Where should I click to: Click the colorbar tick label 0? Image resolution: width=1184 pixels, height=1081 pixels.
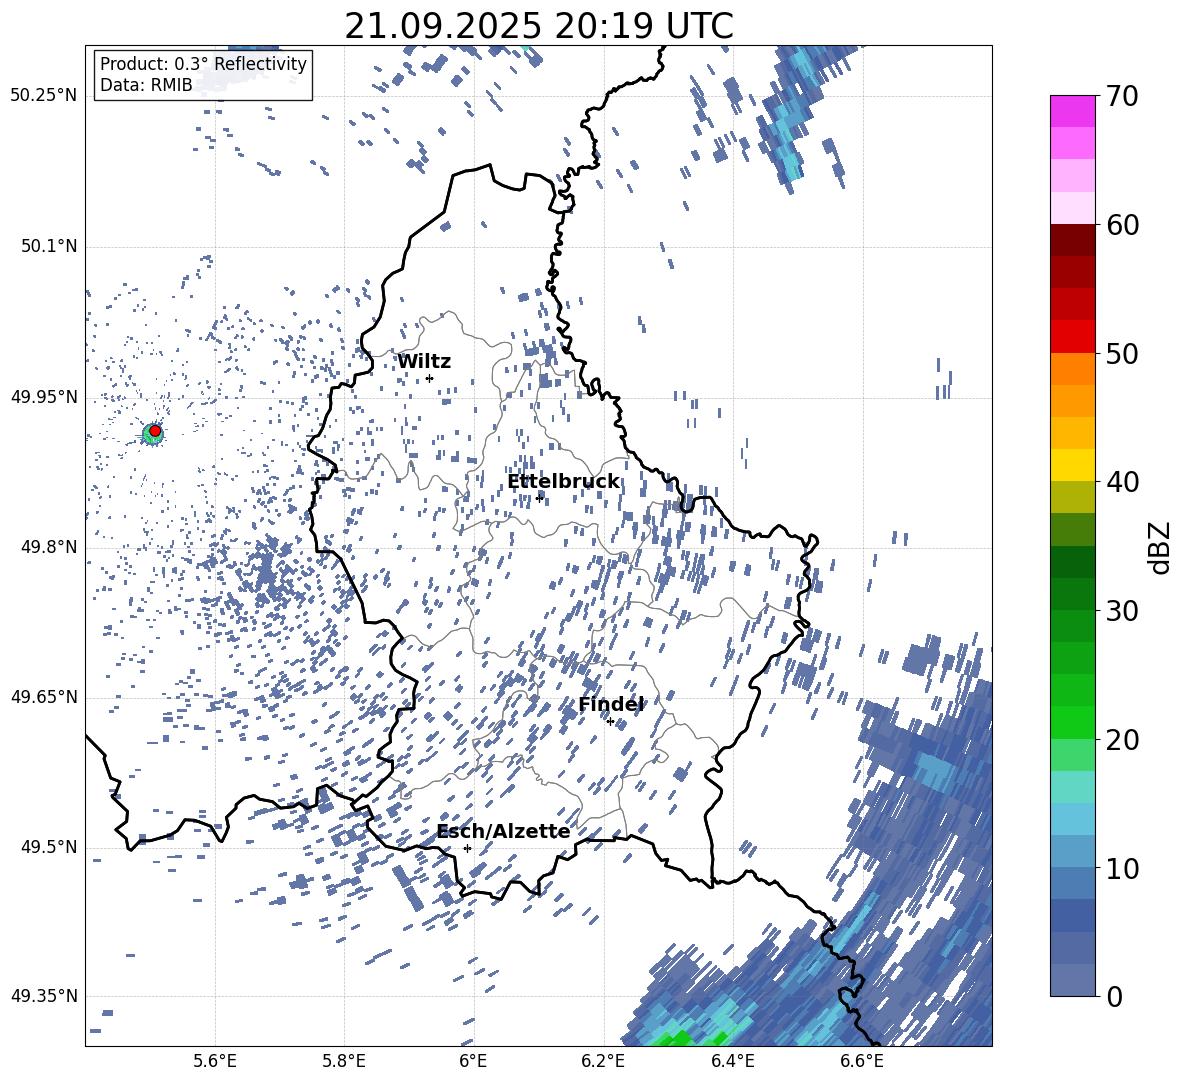pos(1114,997)
